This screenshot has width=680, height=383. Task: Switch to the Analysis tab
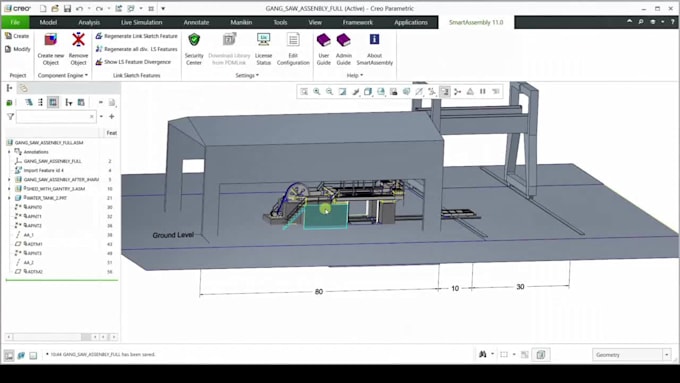pos(89,22)
